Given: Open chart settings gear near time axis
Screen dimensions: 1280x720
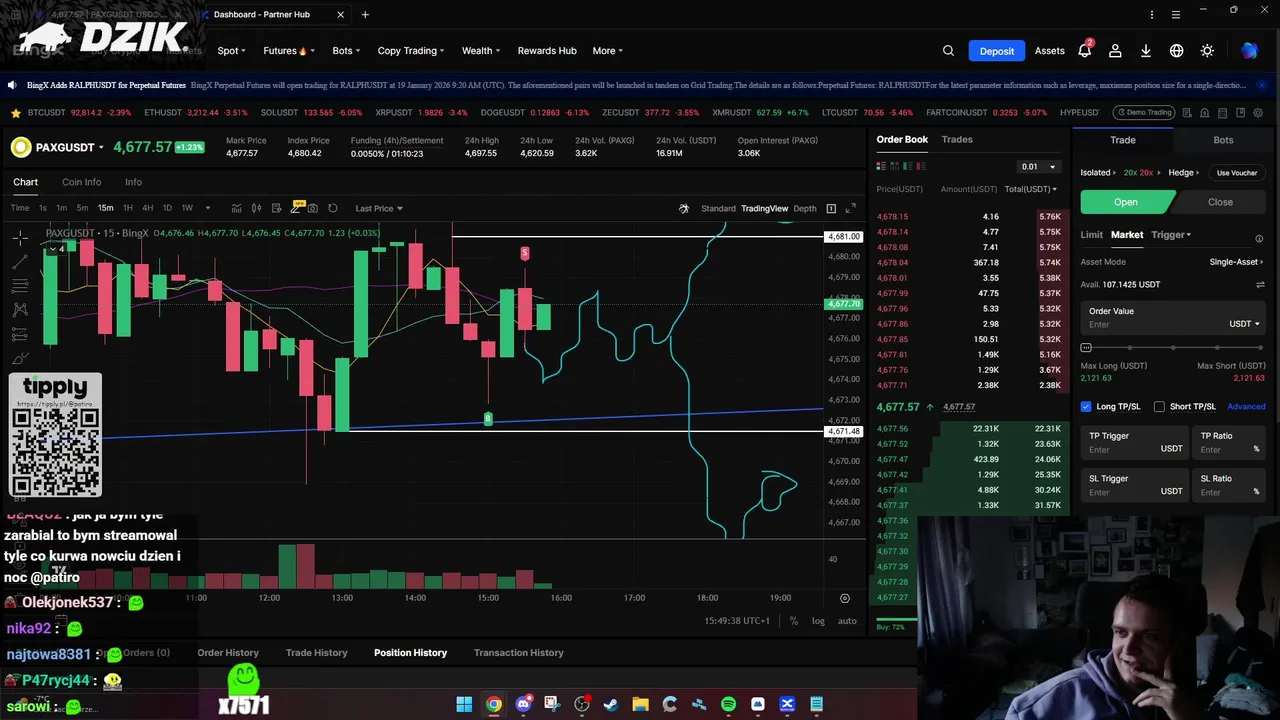Looking at the screenshot, I should tap(844, 598).
